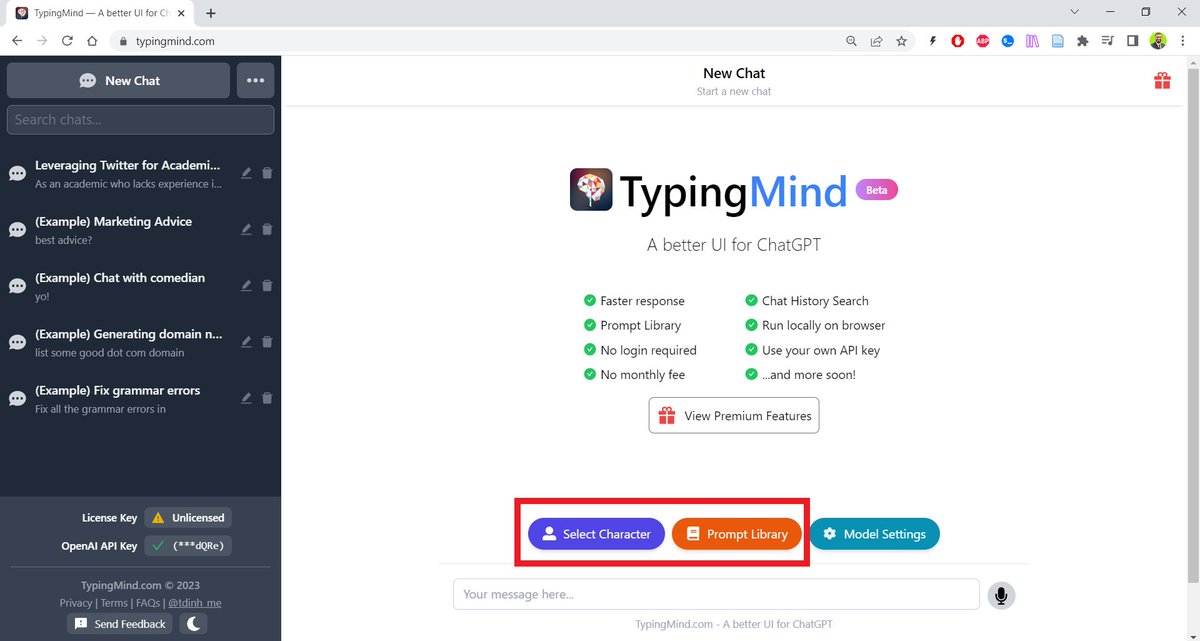This screenshot has width=1200, height=641.
Task: Open the Unlicensed license key warning
Action: (187, 517)
